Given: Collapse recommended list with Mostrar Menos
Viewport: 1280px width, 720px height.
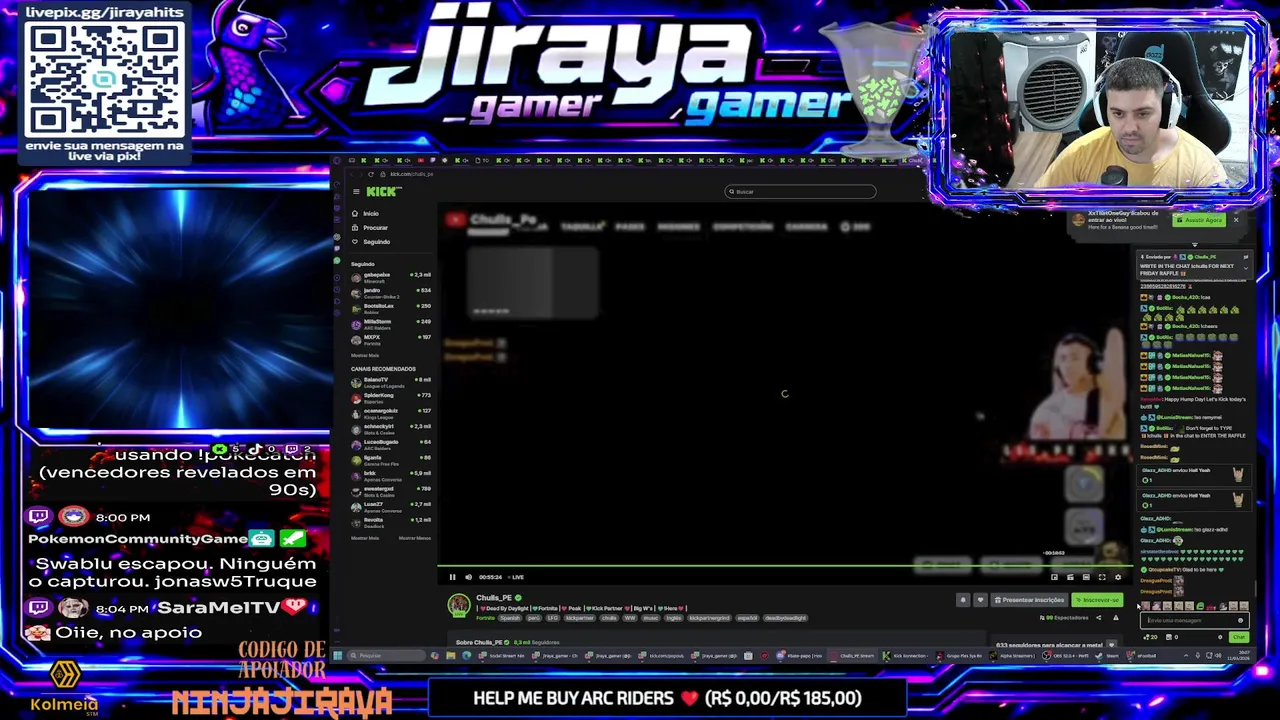Looking at the screenshot, I should coord(415,538).
